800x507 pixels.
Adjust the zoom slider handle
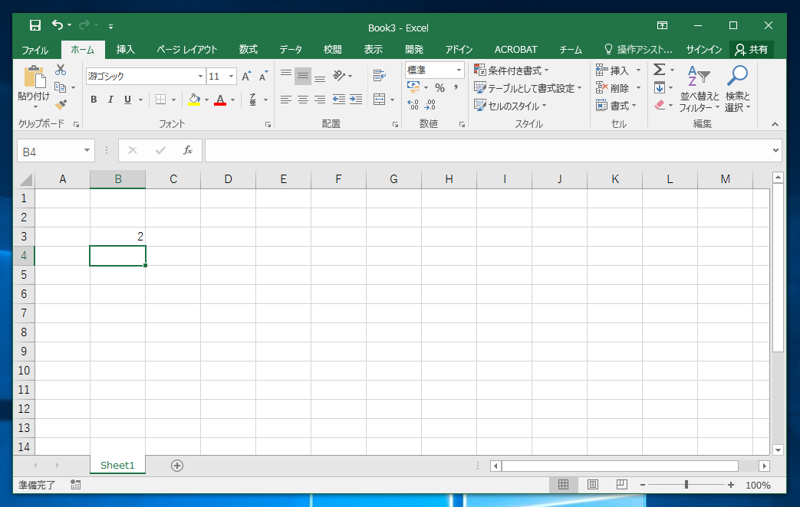tap(686, 485)
